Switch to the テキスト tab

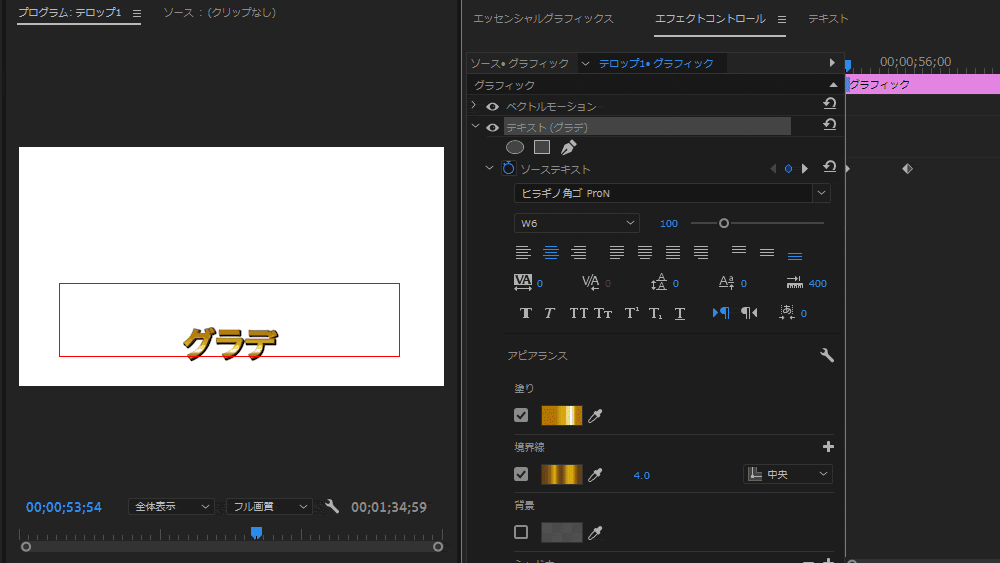[x=828, y=18]
